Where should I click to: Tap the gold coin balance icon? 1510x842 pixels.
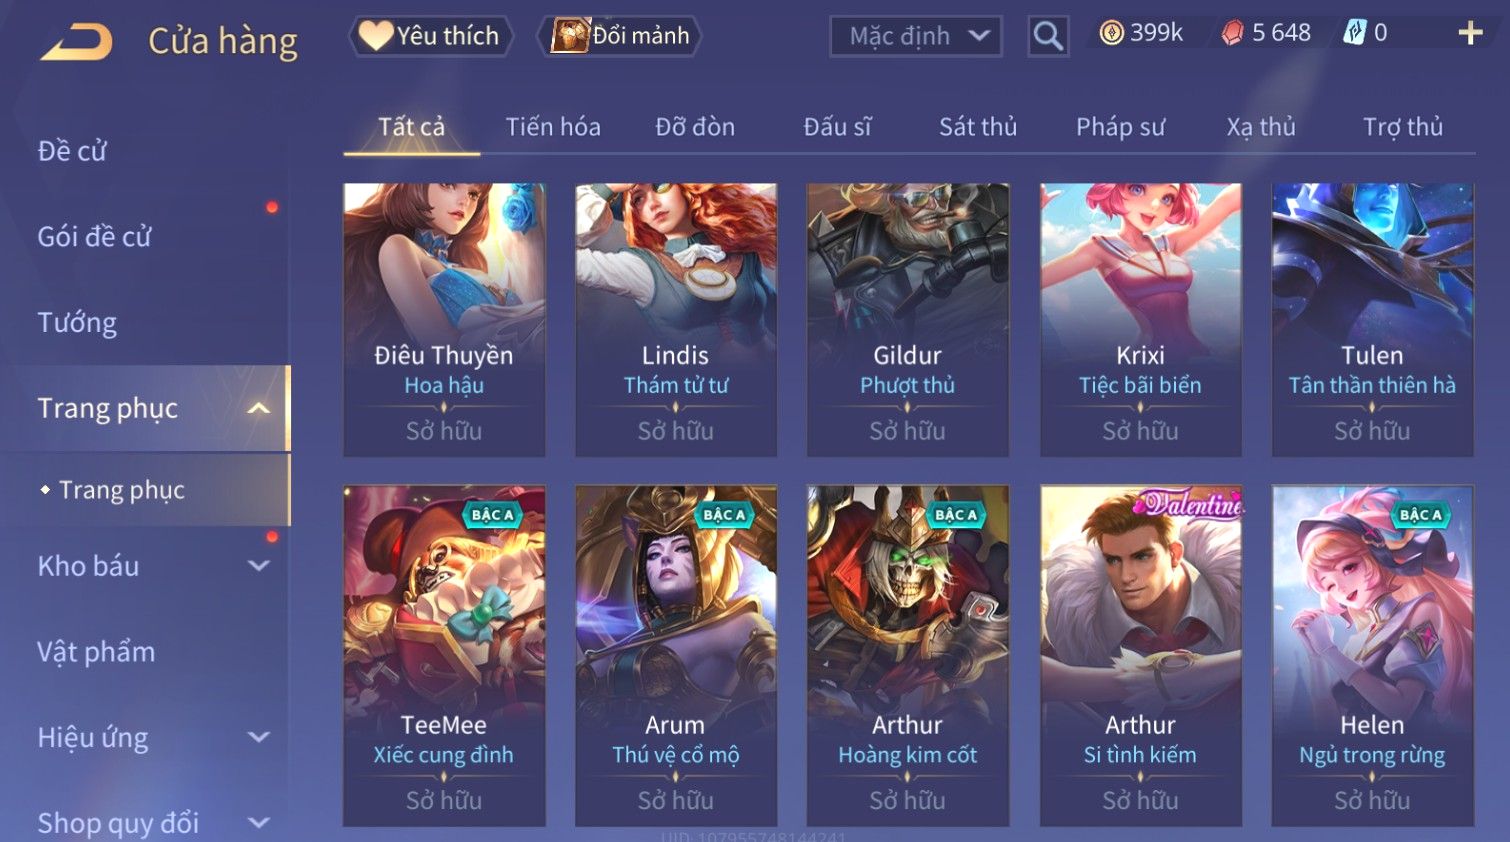pyautogui.click(x=1111, y=33)
